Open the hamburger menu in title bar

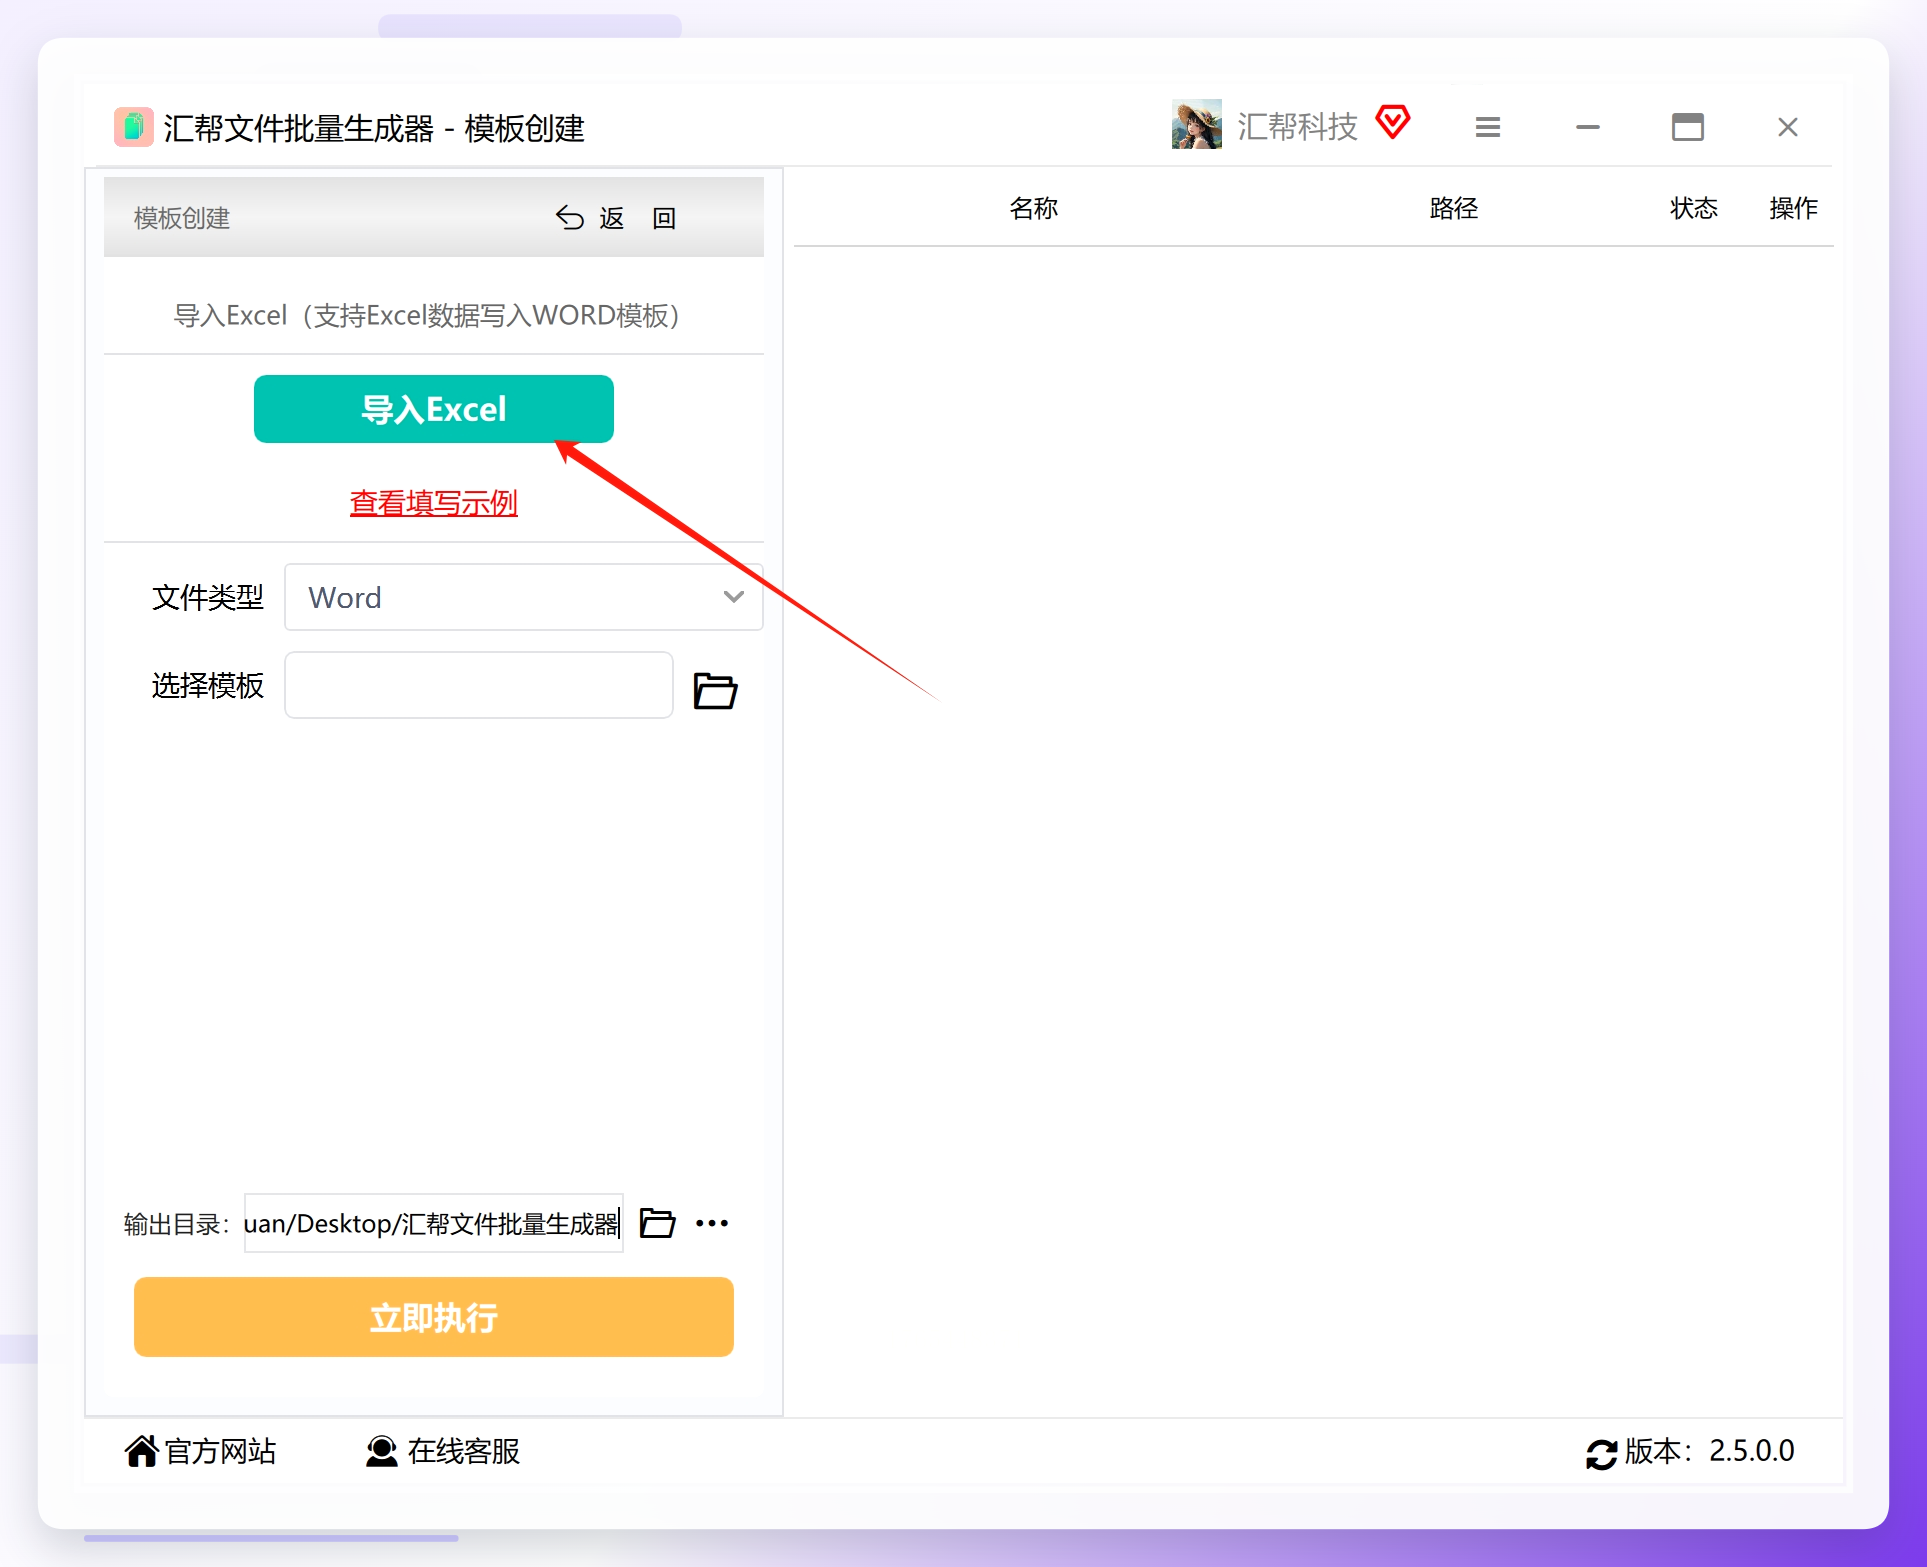pyautogui.click(x=1487, y=127)
